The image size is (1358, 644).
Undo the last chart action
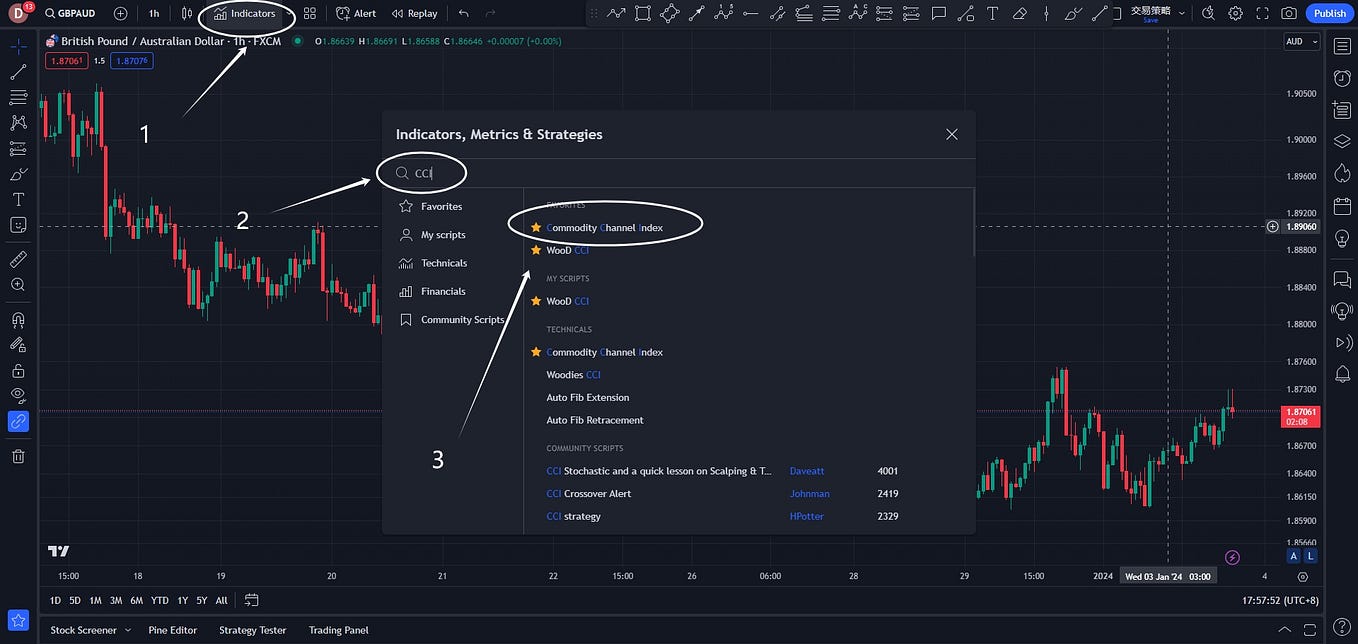pyautogui.click(x=464, y=14)
